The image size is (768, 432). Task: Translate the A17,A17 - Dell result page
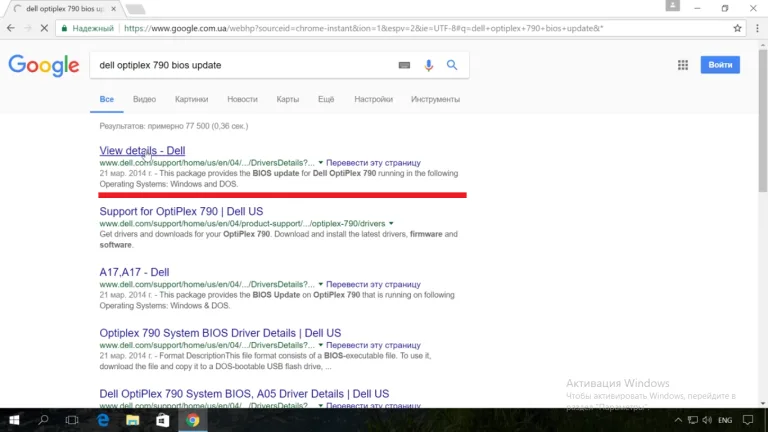click(x=373, y=284)
